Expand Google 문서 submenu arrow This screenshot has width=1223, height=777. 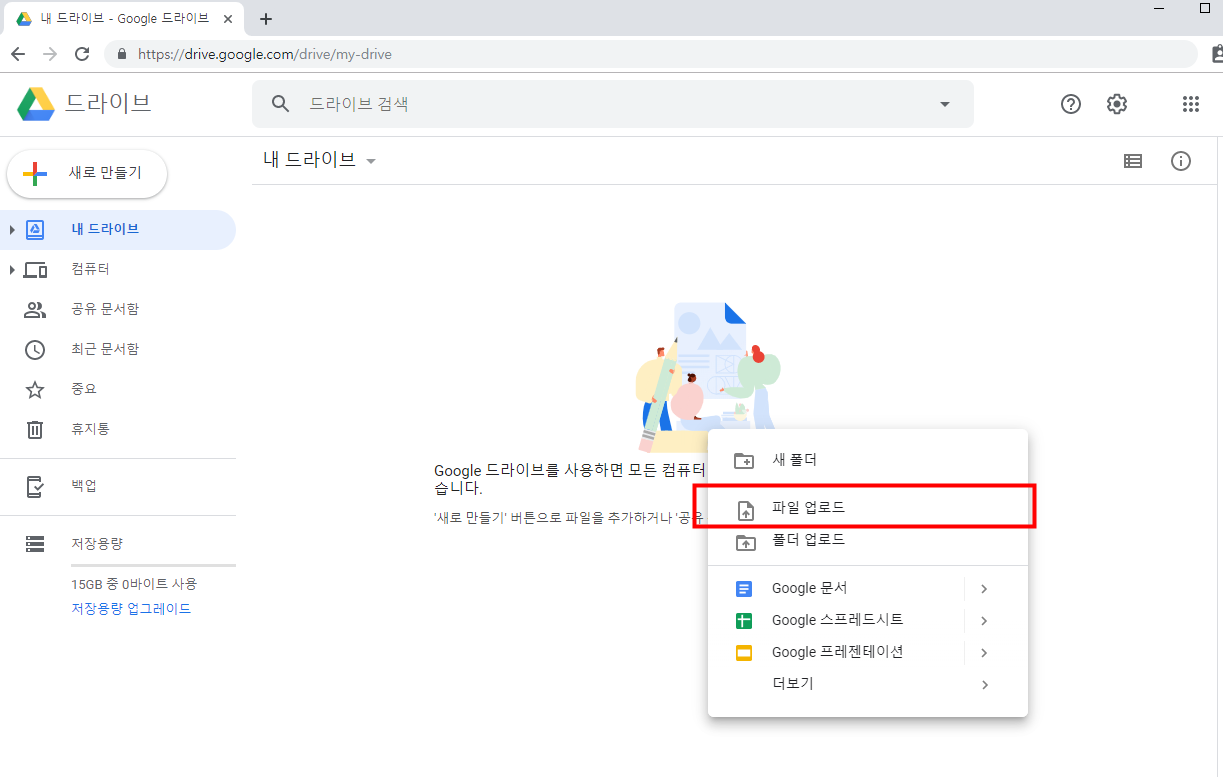click(984, 589)
